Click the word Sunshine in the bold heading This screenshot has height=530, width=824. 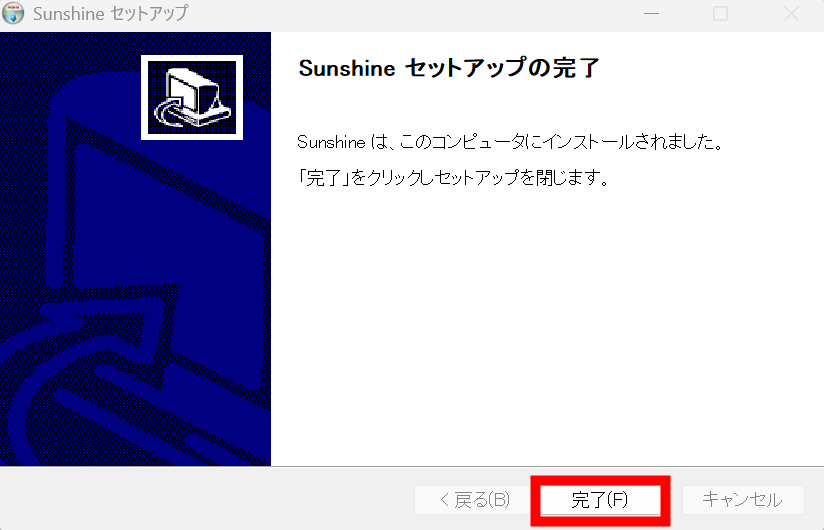click(347, 69)
